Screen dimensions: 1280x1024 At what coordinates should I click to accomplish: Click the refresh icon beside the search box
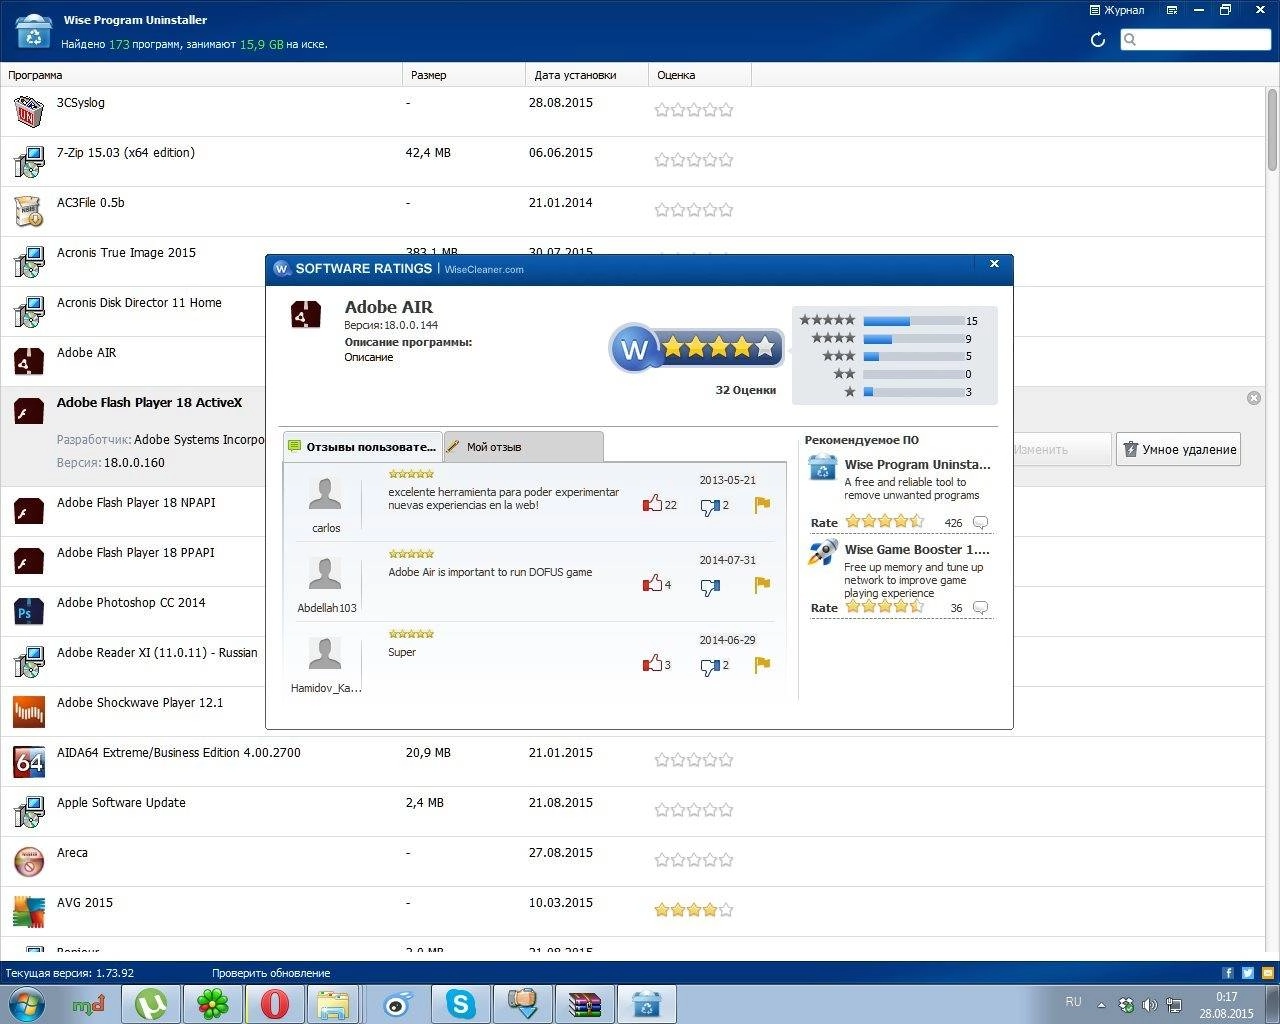pos(1097,40)
